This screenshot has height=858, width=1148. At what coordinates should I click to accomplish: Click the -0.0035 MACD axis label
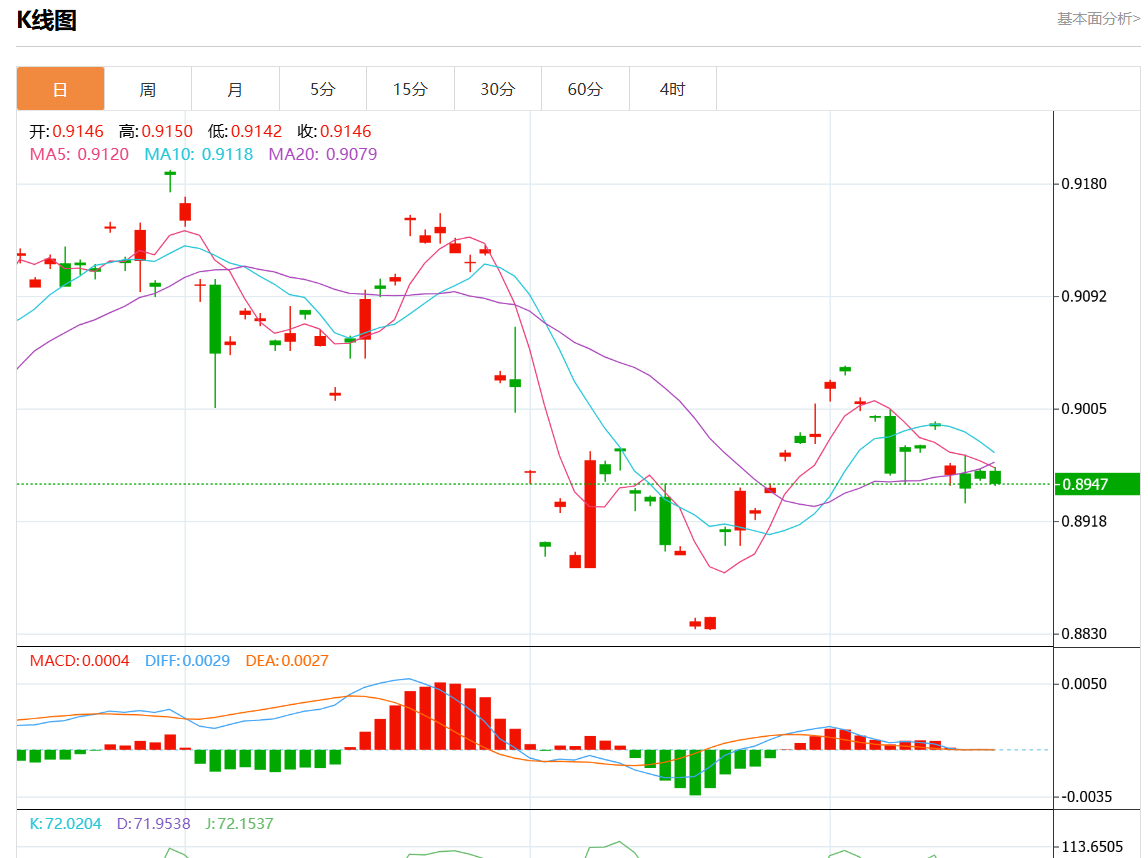coord(1085,797)
